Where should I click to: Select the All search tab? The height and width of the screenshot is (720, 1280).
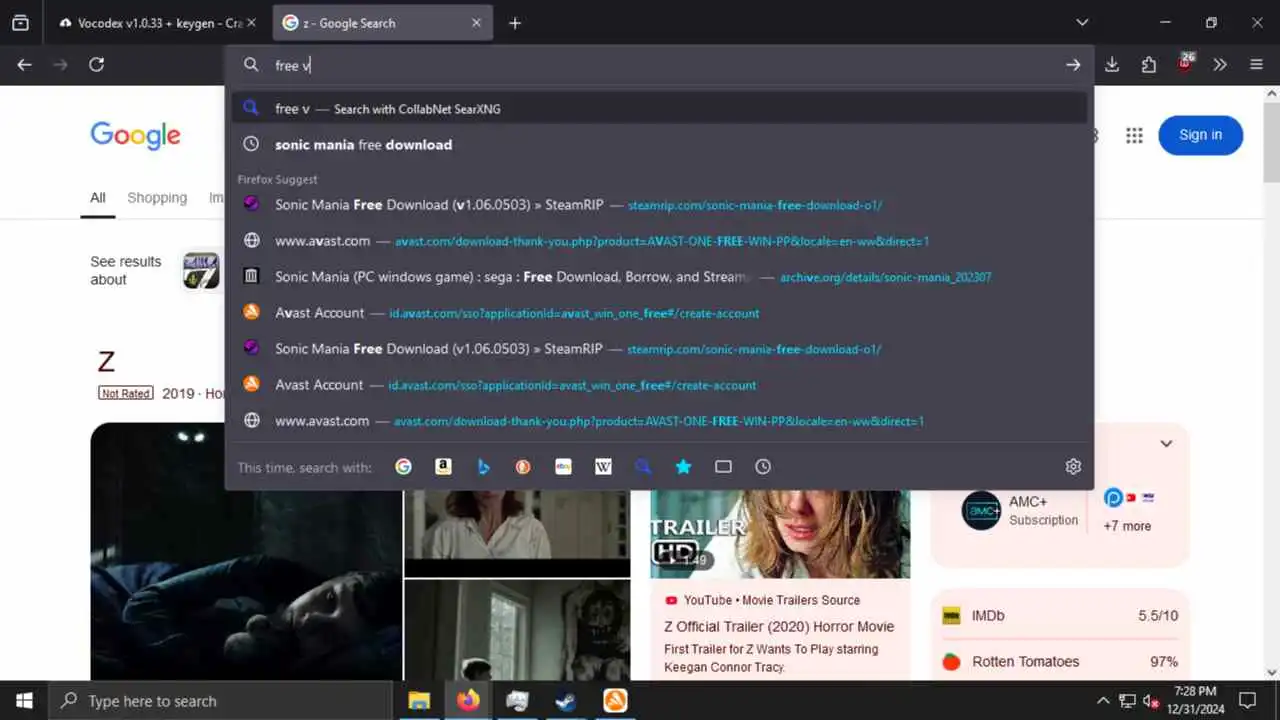tap(98, 198)
